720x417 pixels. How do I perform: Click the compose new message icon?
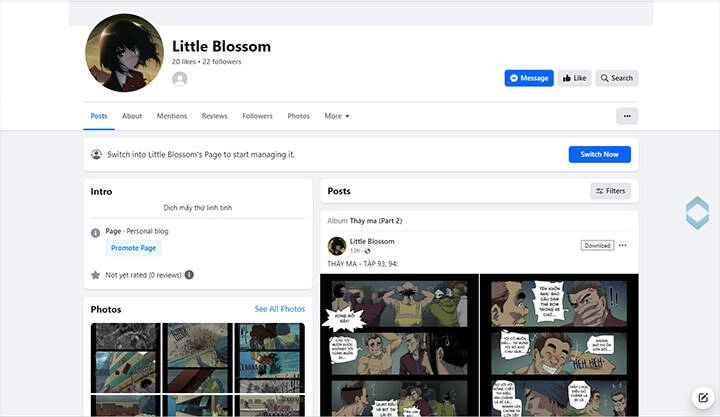(x=702, y=397)
